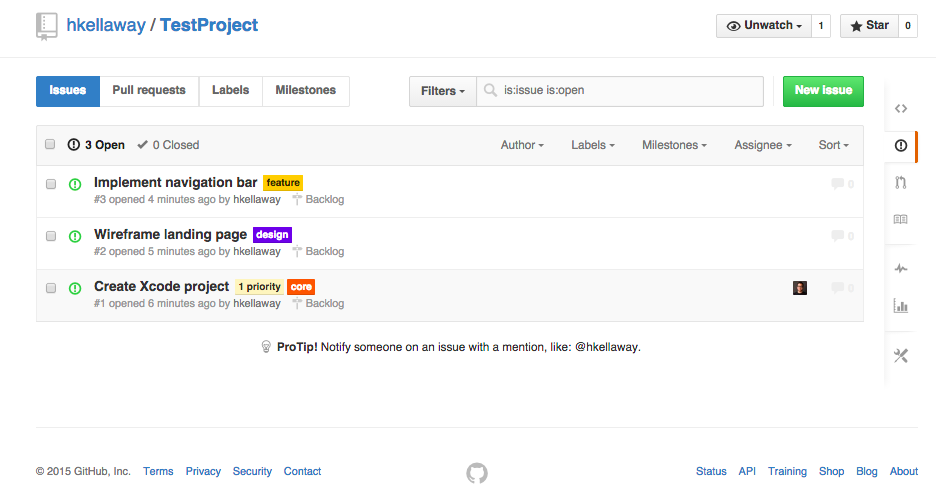Click the repository book icon beside hkellaway
The width and height of the screenshot is (936, 497).
coord(47,26)
